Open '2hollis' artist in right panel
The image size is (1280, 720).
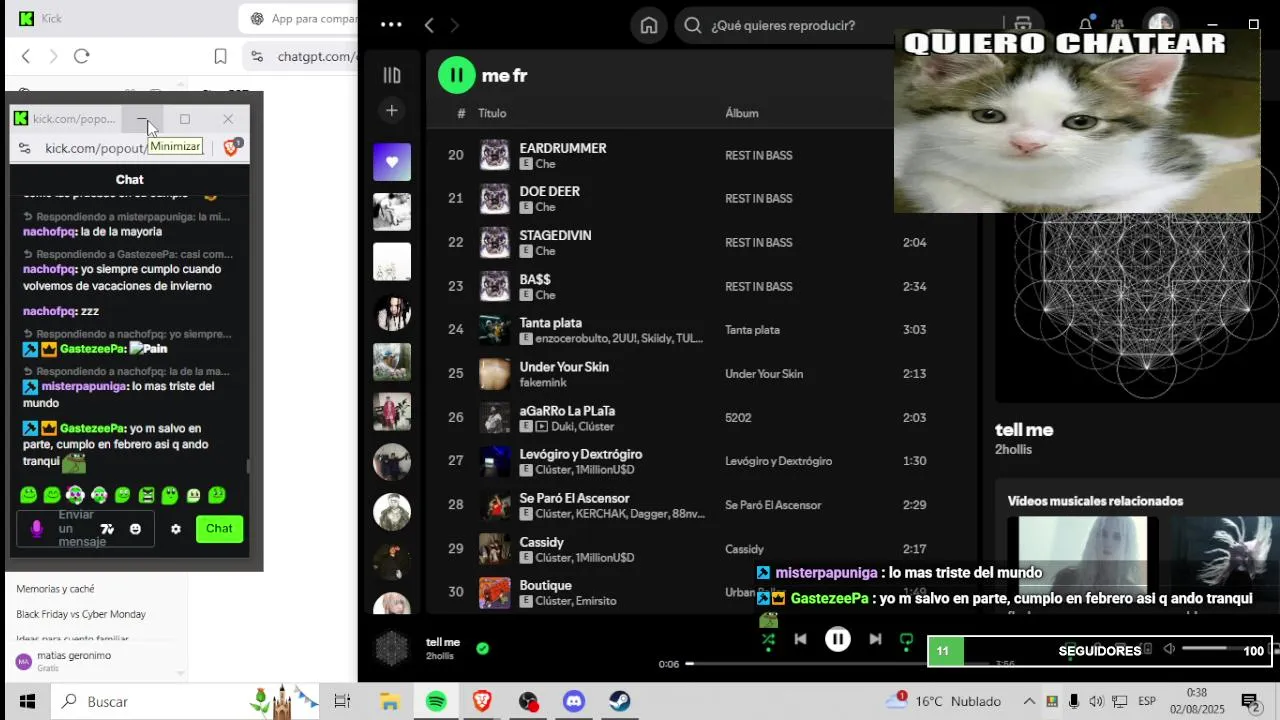pyautogui.click(x=1013, y=450)
